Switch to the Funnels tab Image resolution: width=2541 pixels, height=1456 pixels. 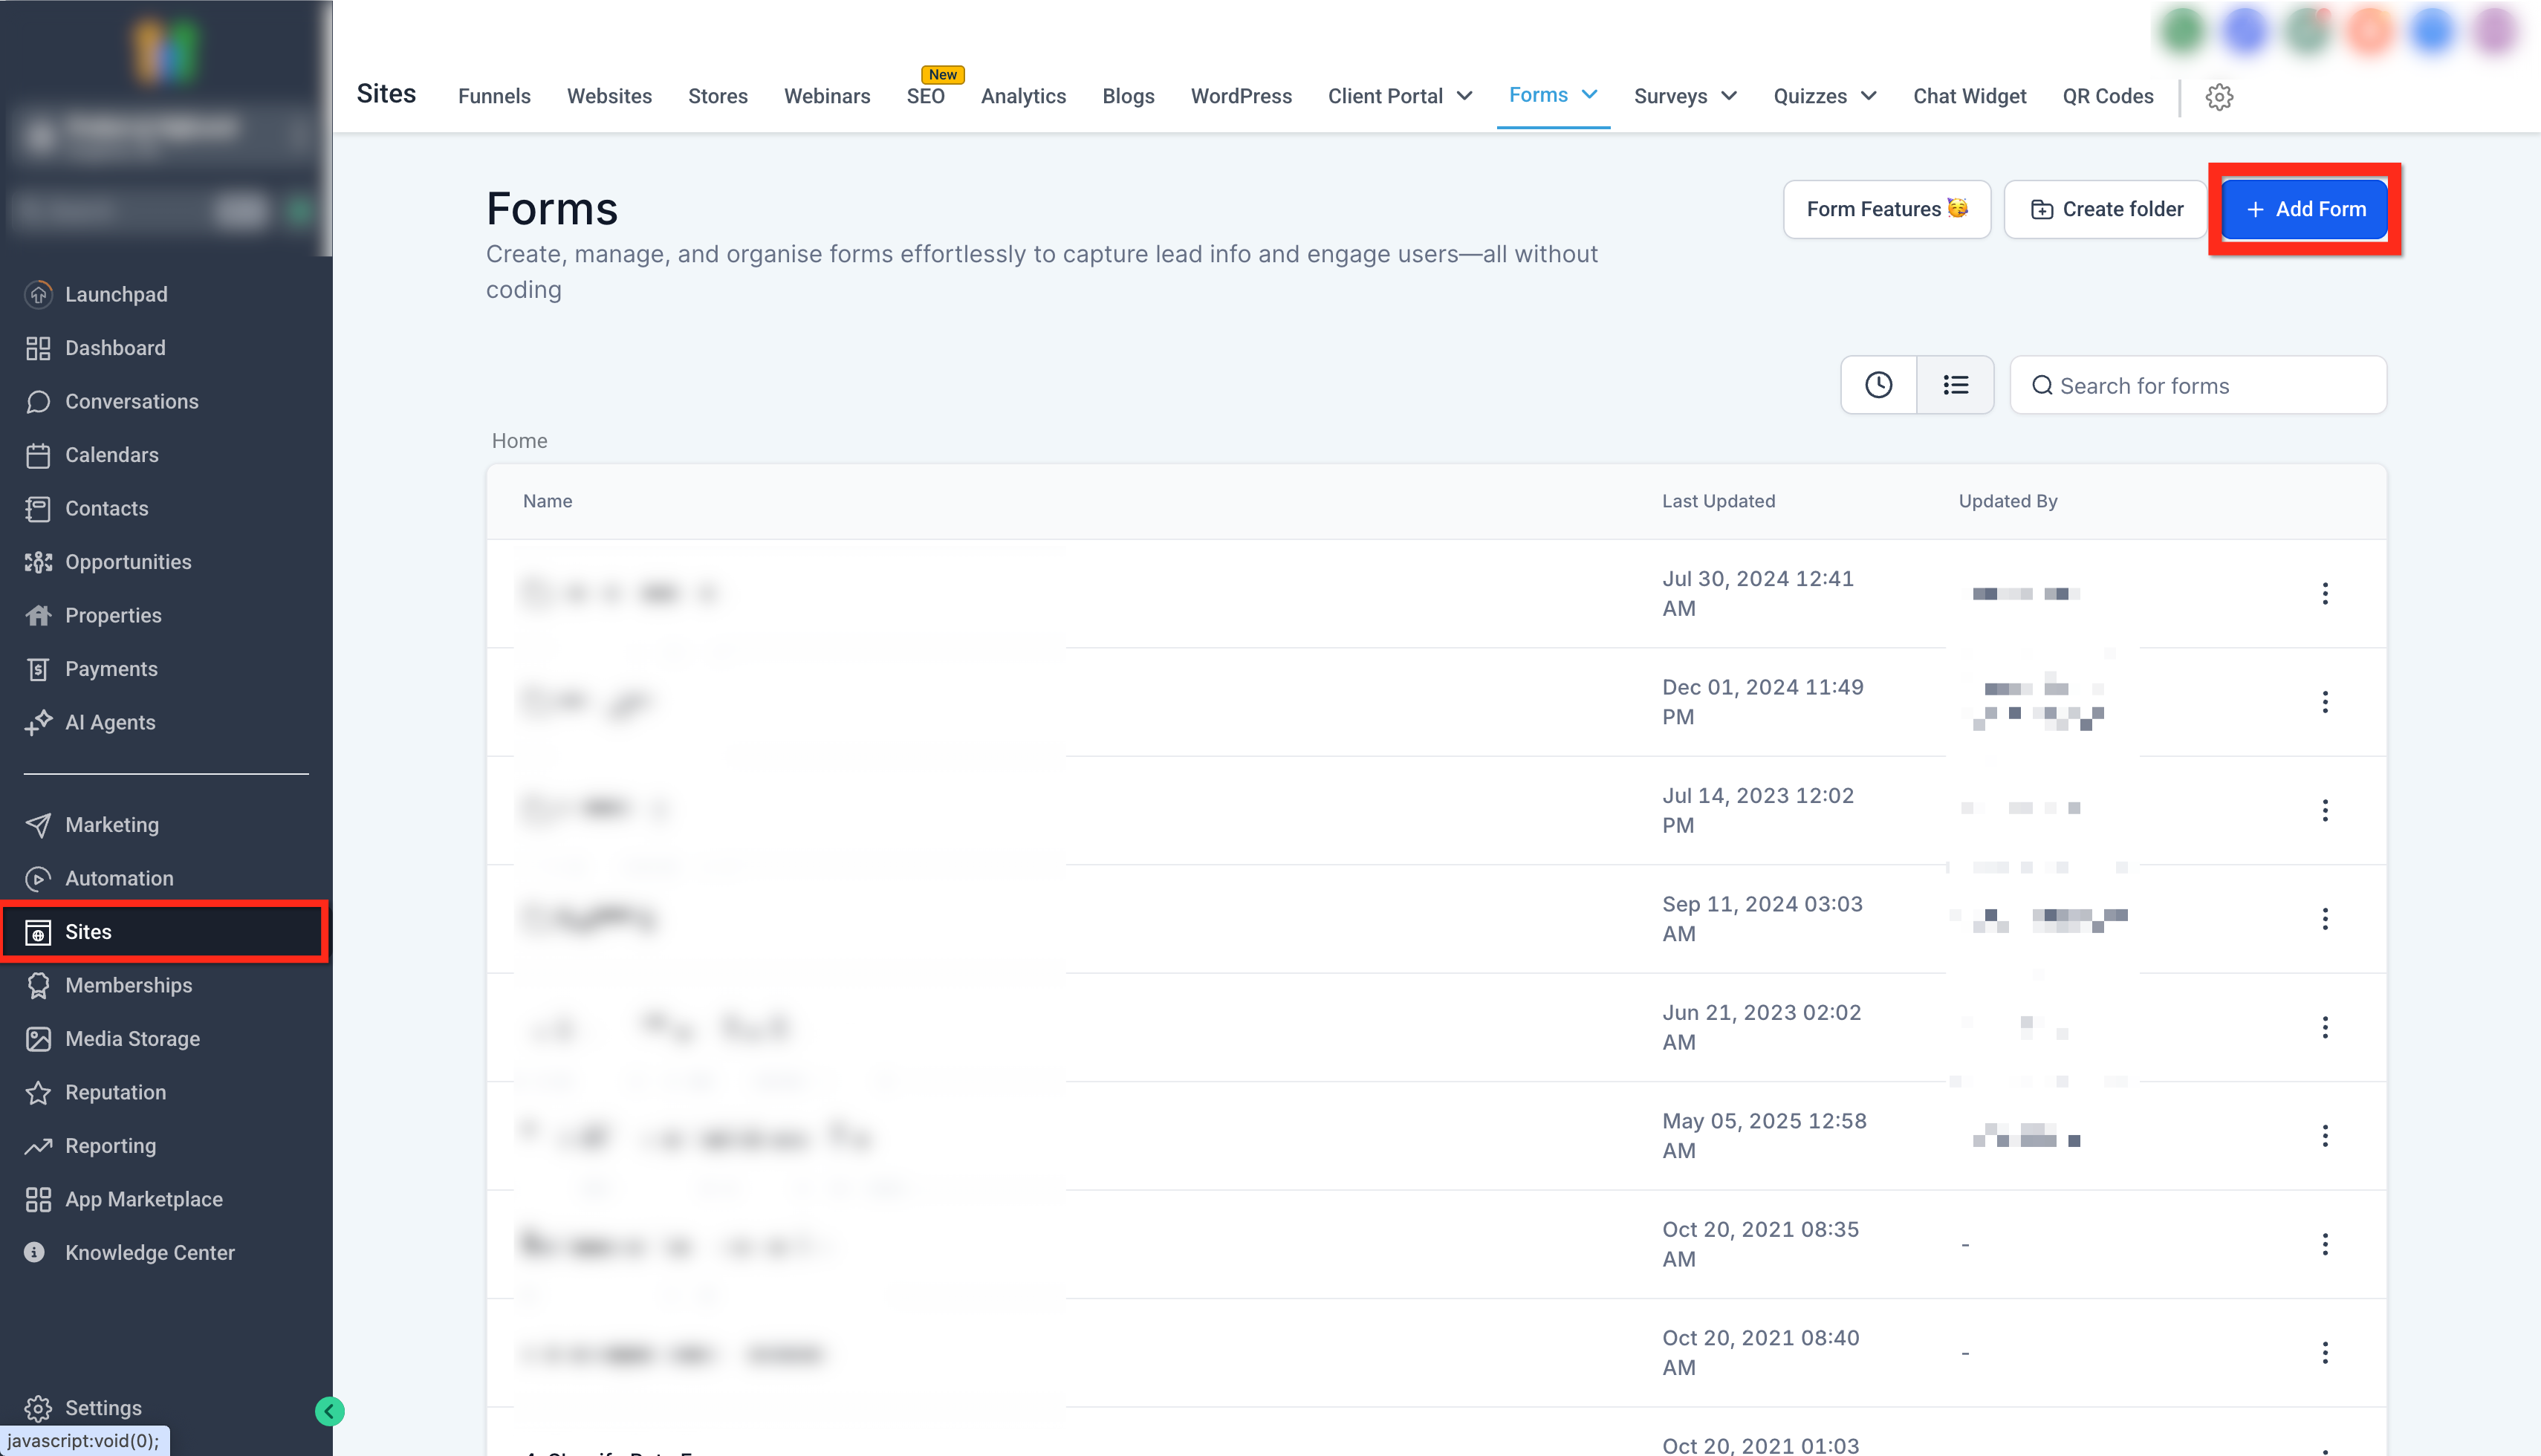click(x=494, y=97)
